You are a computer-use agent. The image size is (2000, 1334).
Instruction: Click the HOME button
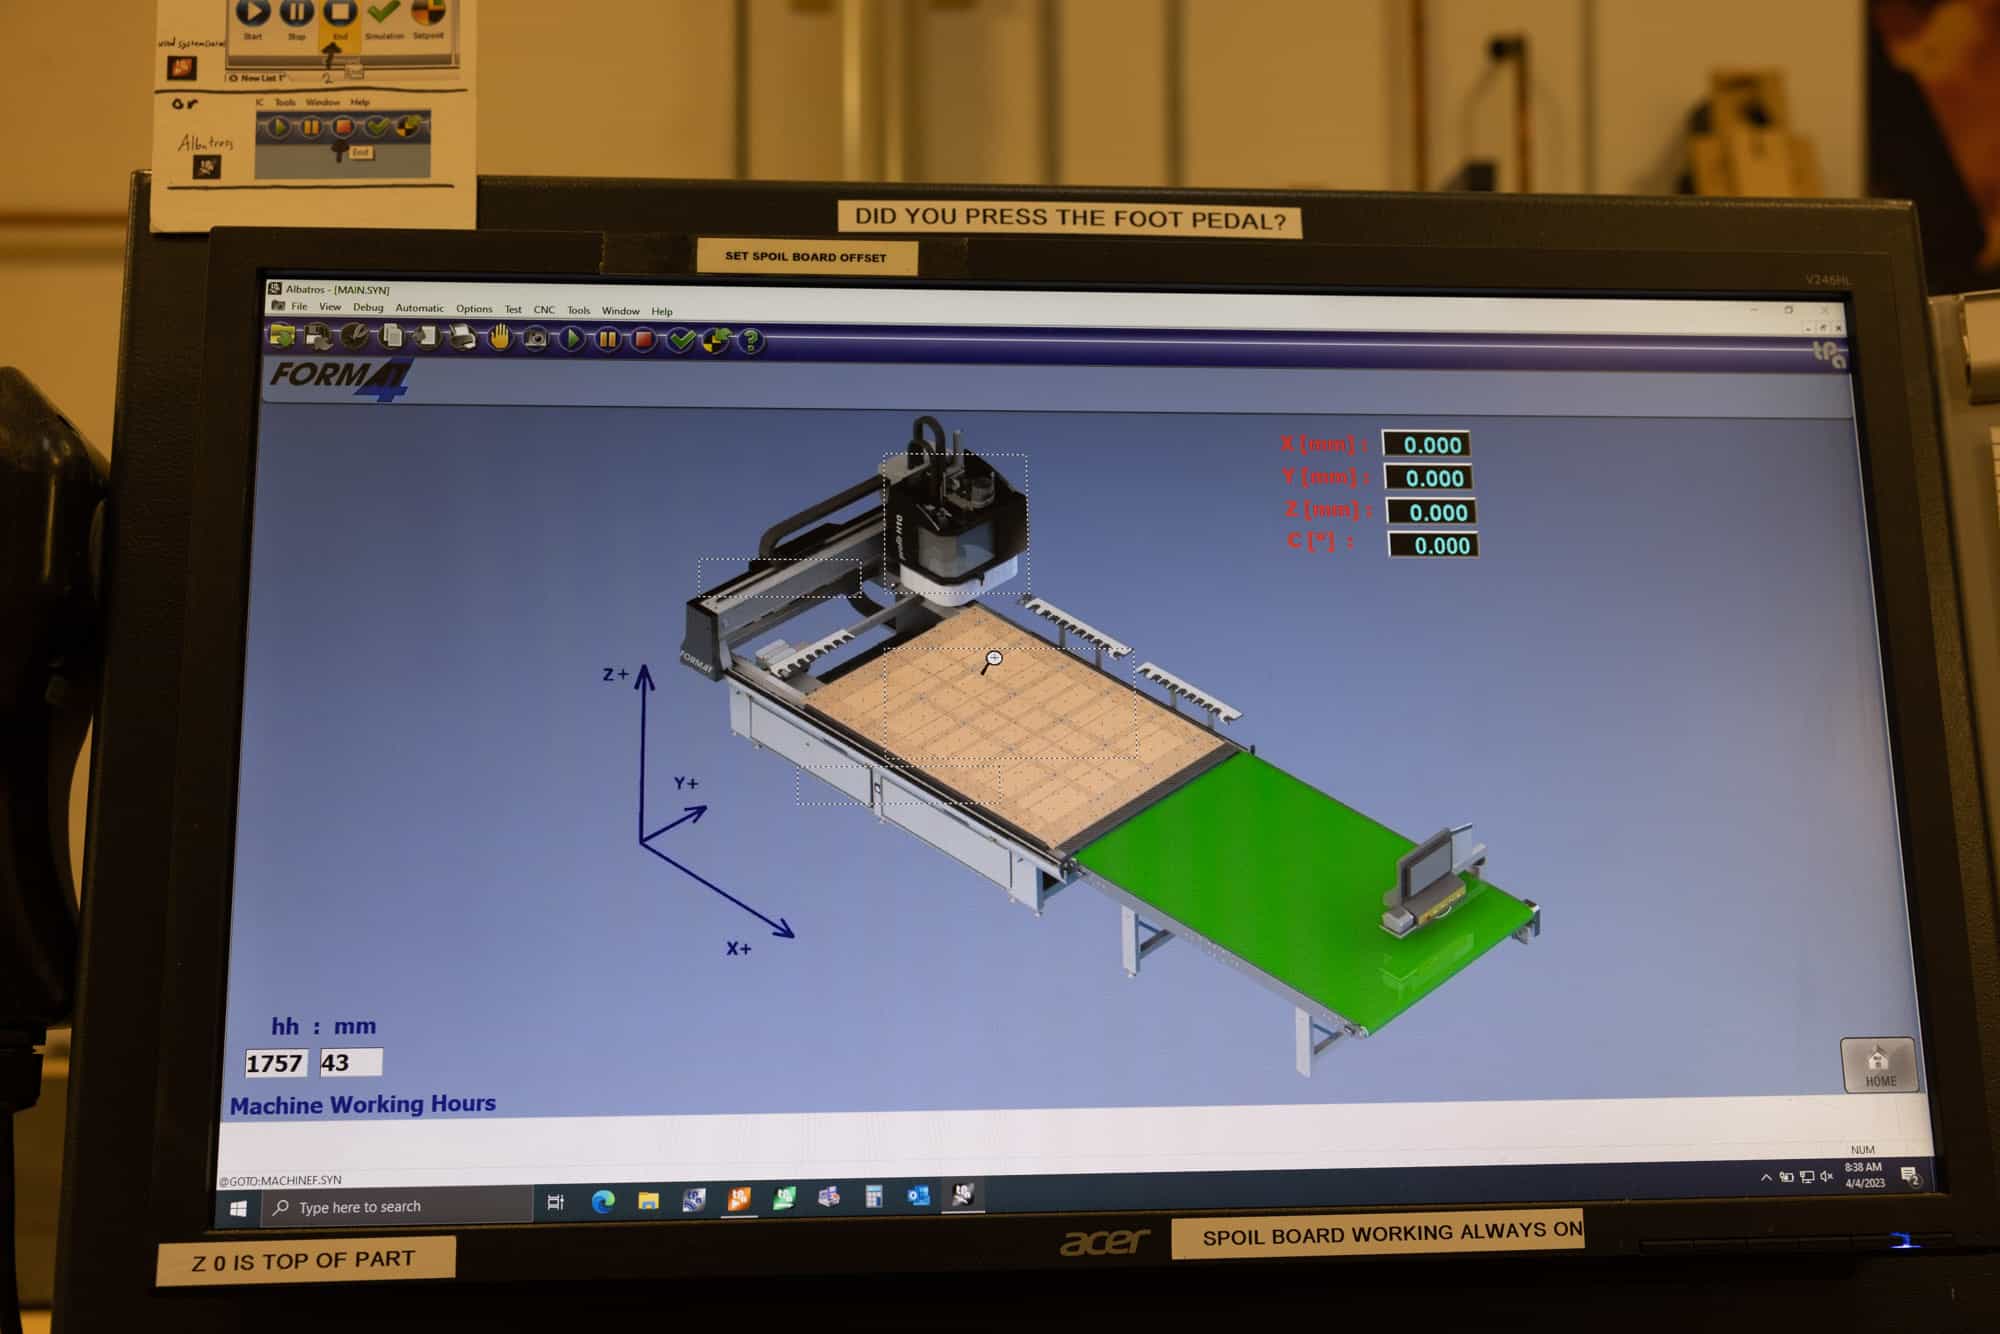point(1879,1065)
